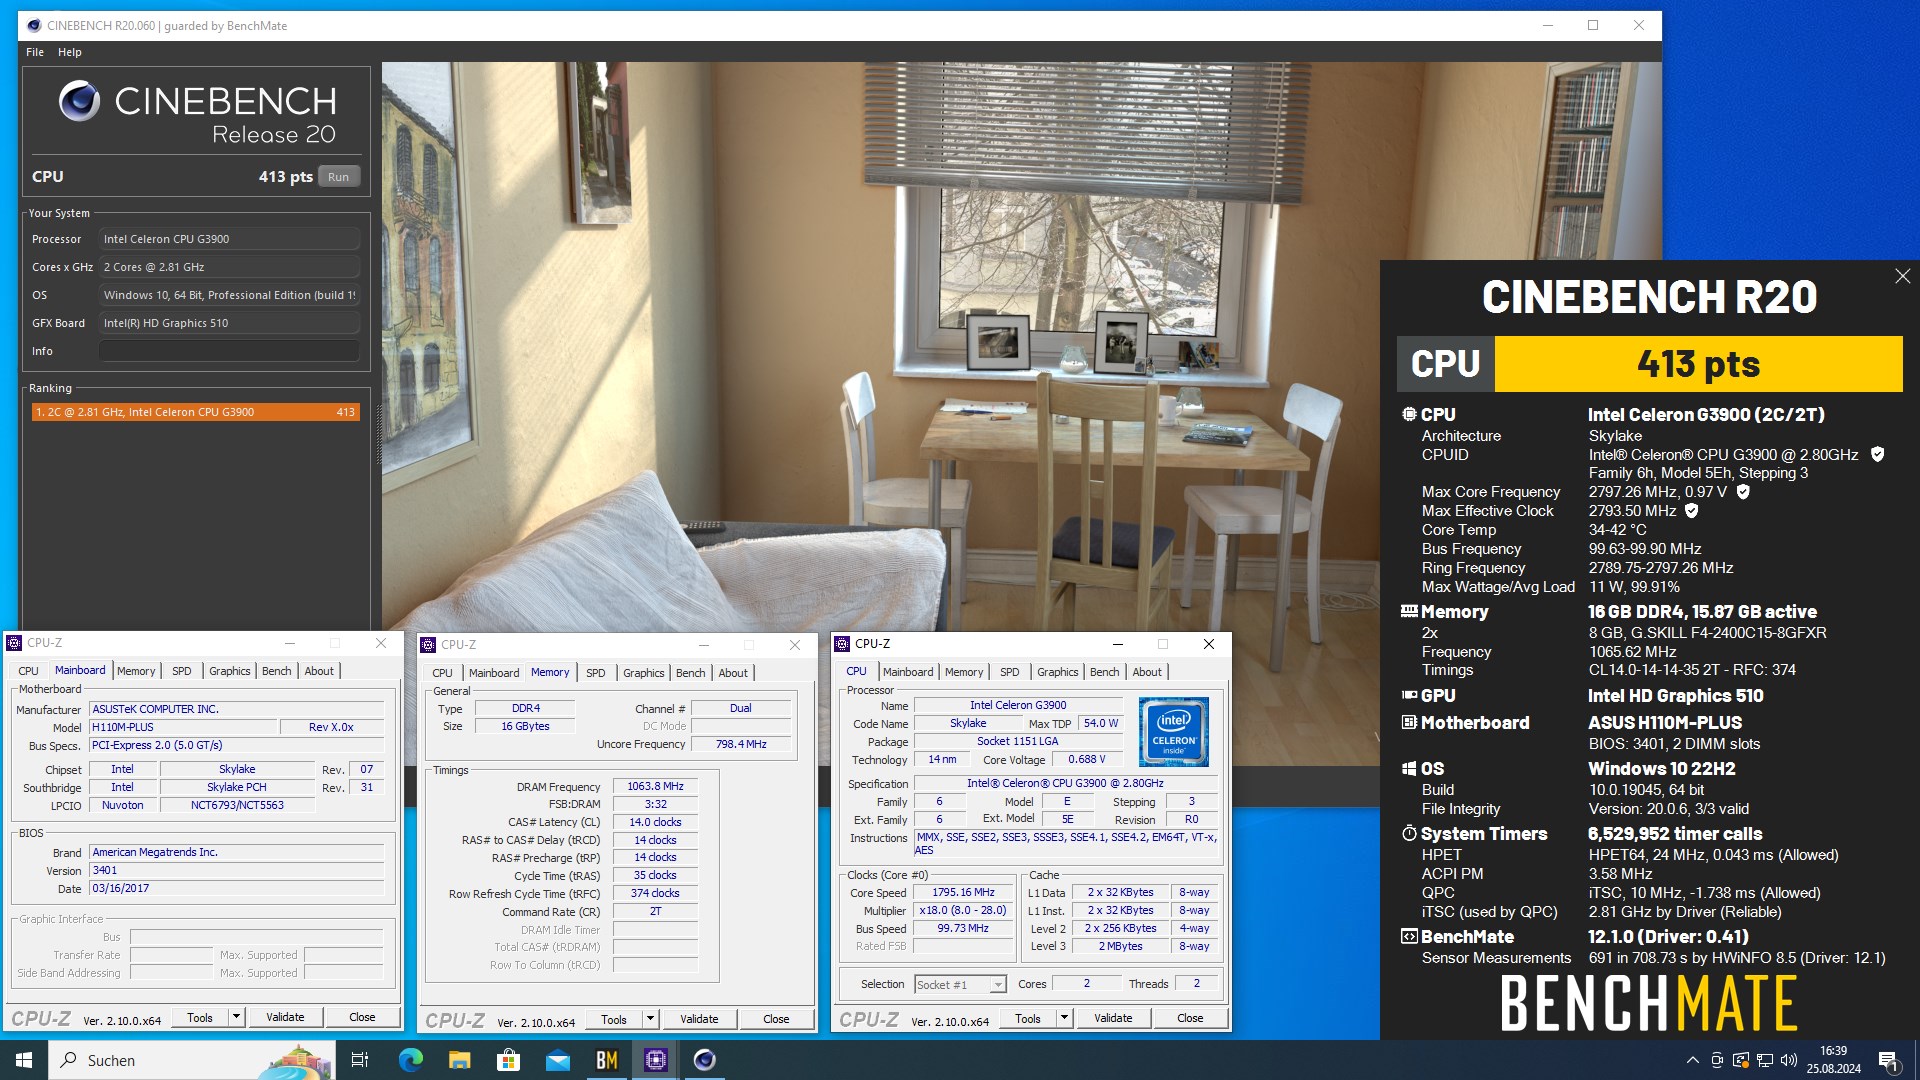Expand Tools dropdown arrow in middle CPU-Z window
The image size is (1920, 1080).
(x=651, y=1019)
